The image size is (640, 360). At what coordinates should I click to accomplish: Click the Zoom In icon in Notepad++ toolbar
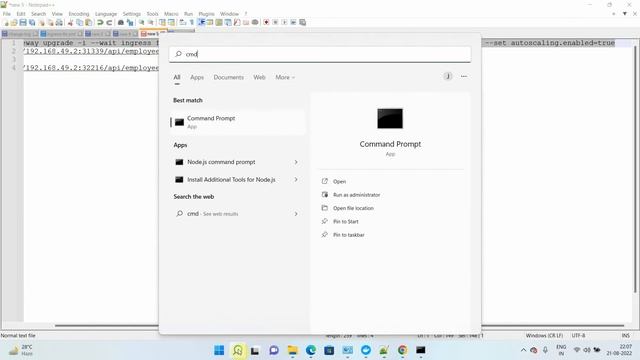(x=142, y=22)
